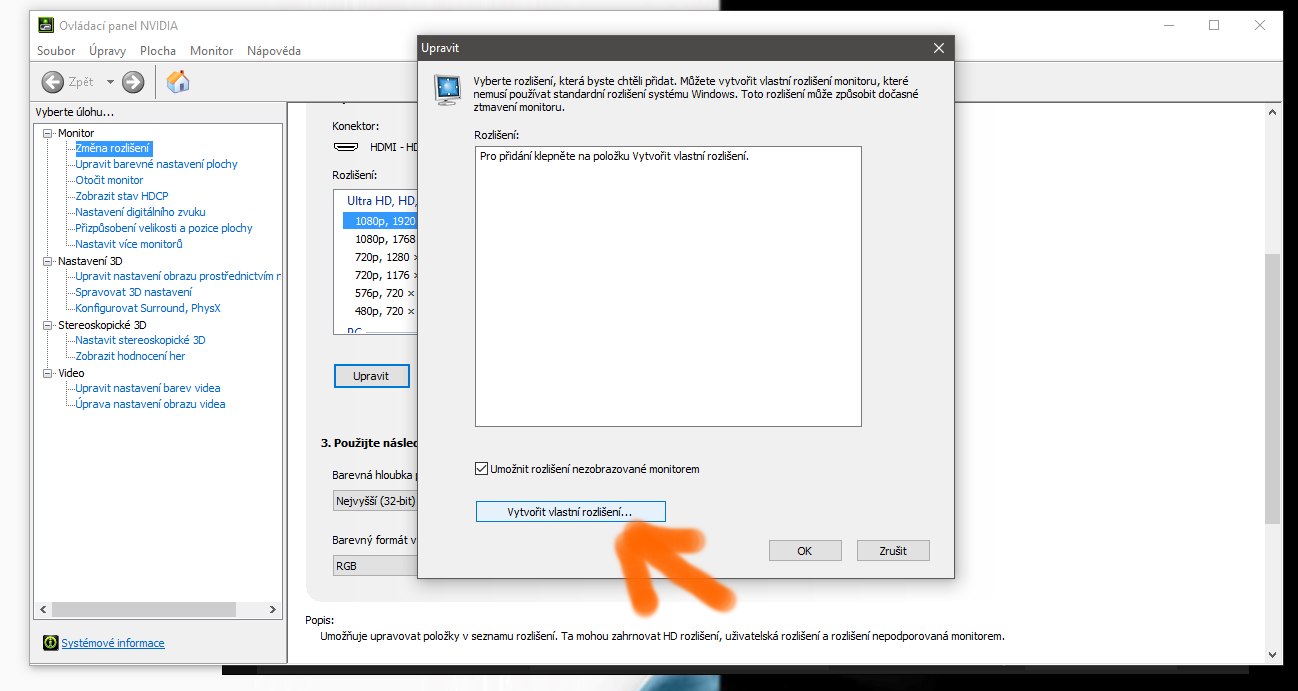Click OK in the Upravit dialog
Viewport: 1298px width, 691px height.
(805, 550)
